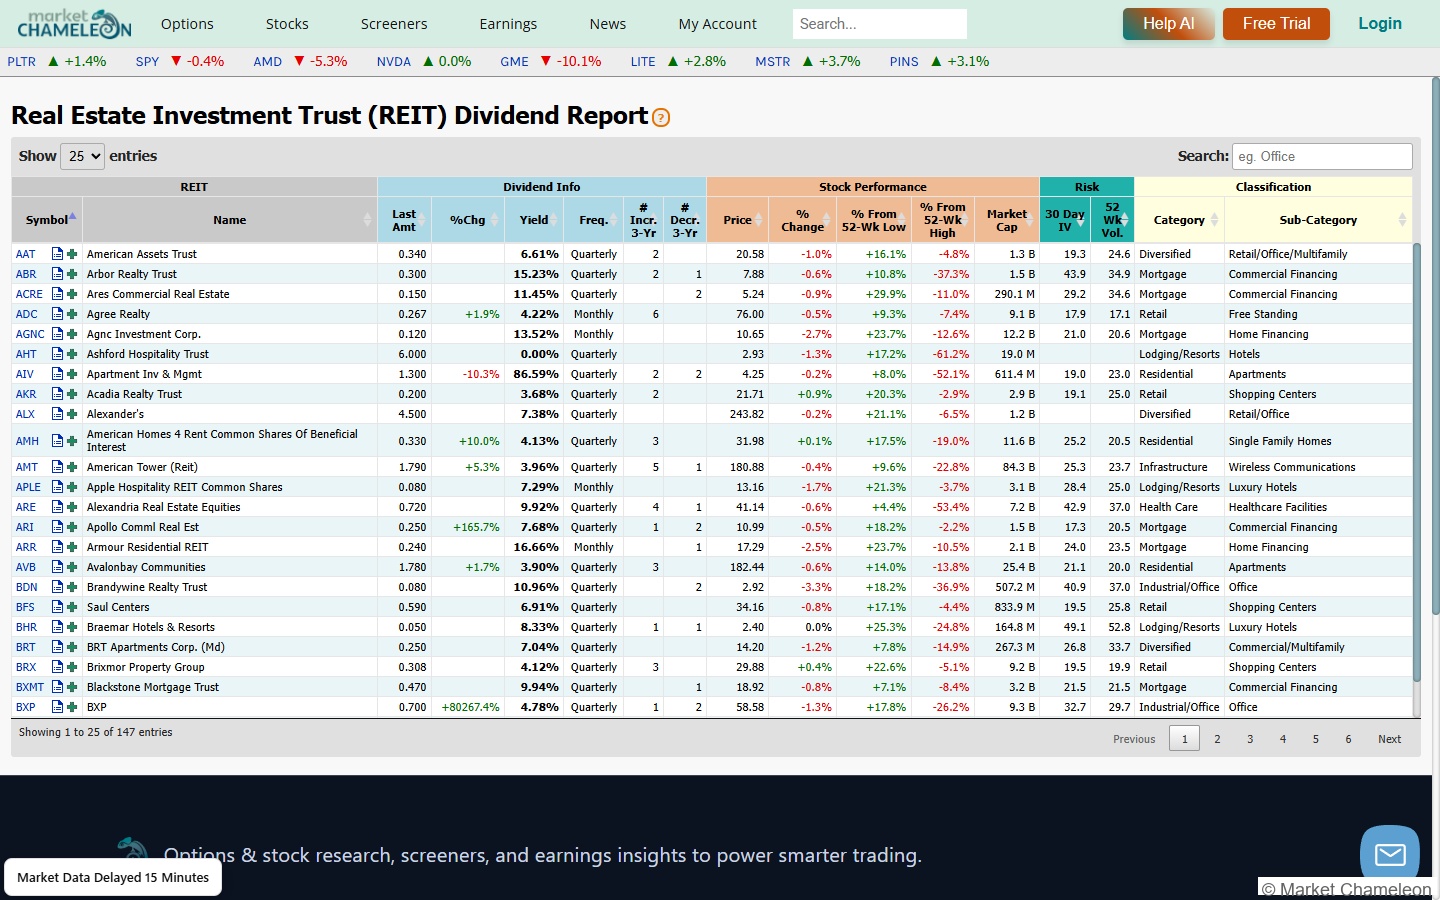Image resolution: width=1440 pixels, height=900 pixels.
Task: Sort the table by Symbol column
Action: click(47, 220)
